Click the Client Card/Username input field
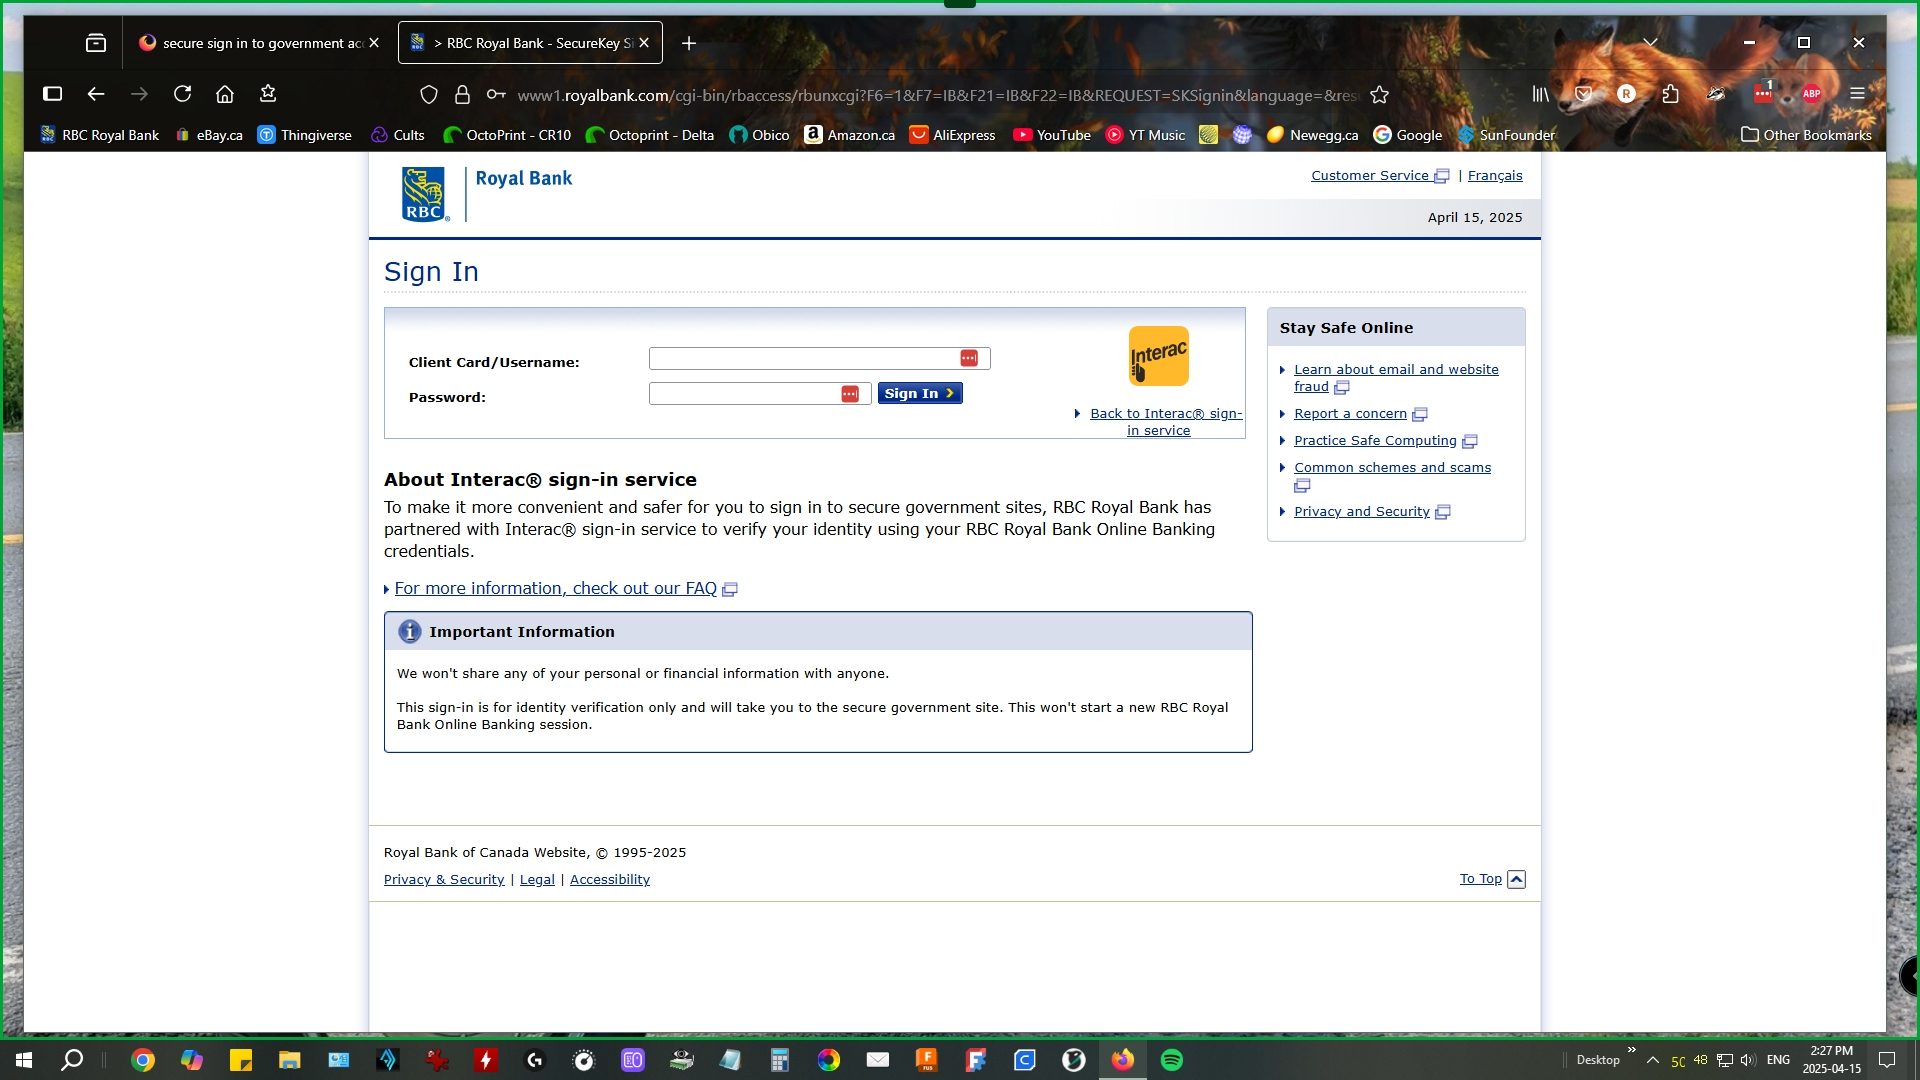The height and width of the screenshot is (1080, 1920). (x=819, y=358)
